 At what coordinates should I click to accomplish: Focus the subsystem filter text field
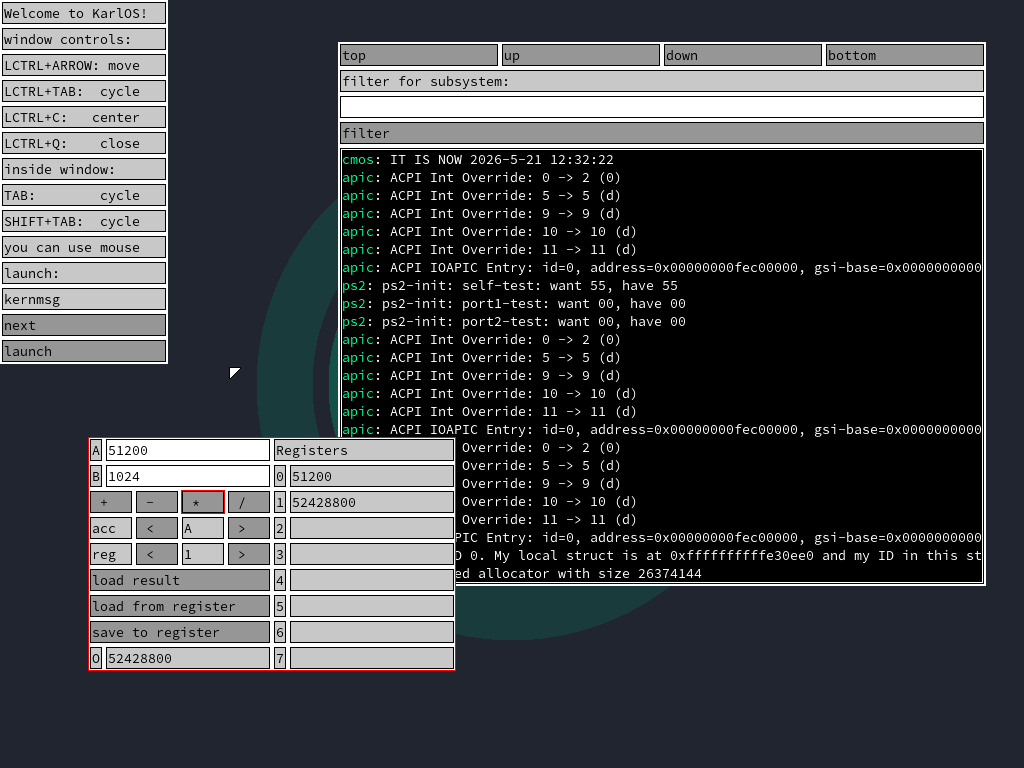(x=662, y=107)
